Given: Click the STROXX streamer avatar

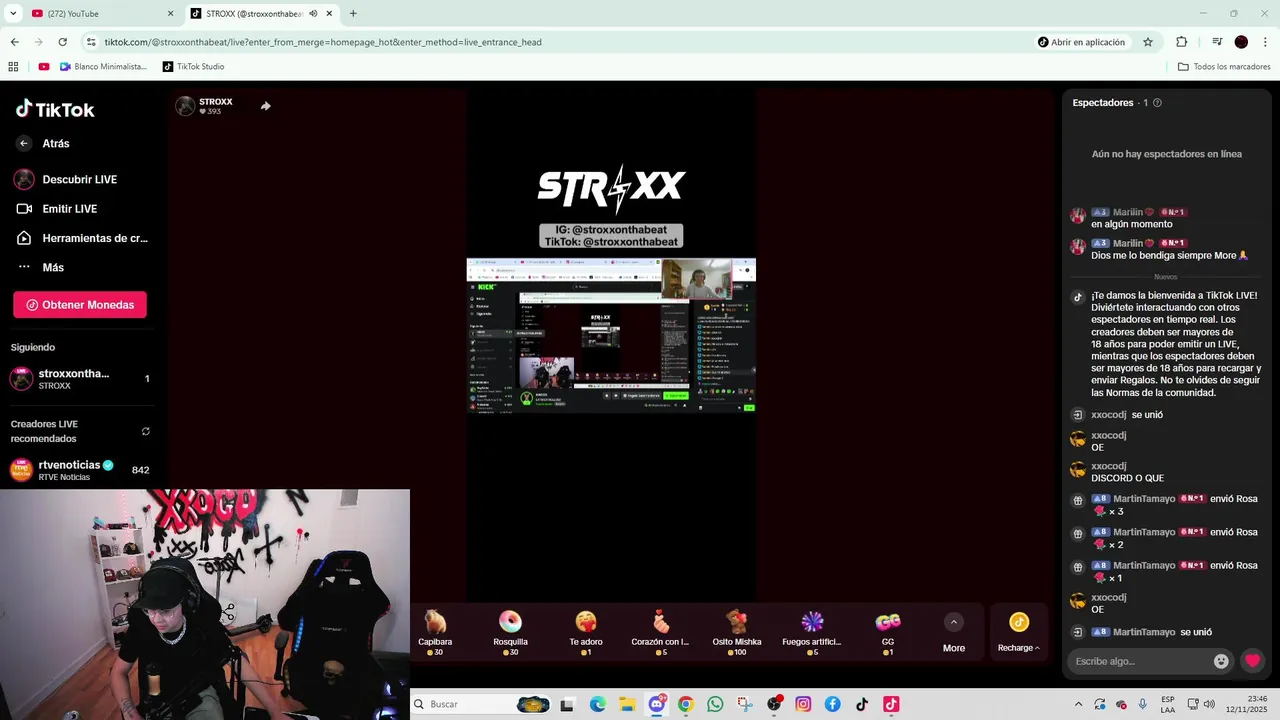Looking at the screenshot, I should (185, 106).
